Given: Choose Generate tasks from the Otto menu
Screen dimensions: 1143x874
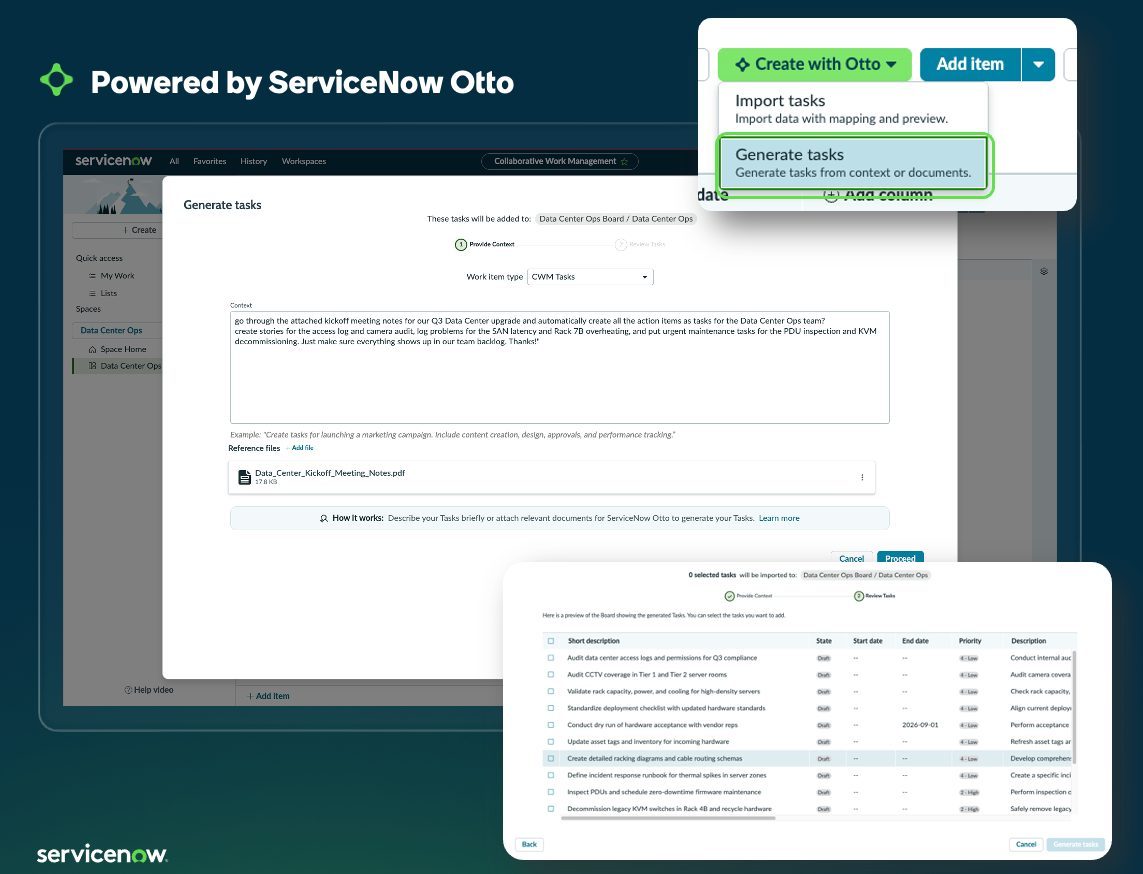Looking at the screenshot, I should click(853, 163).
